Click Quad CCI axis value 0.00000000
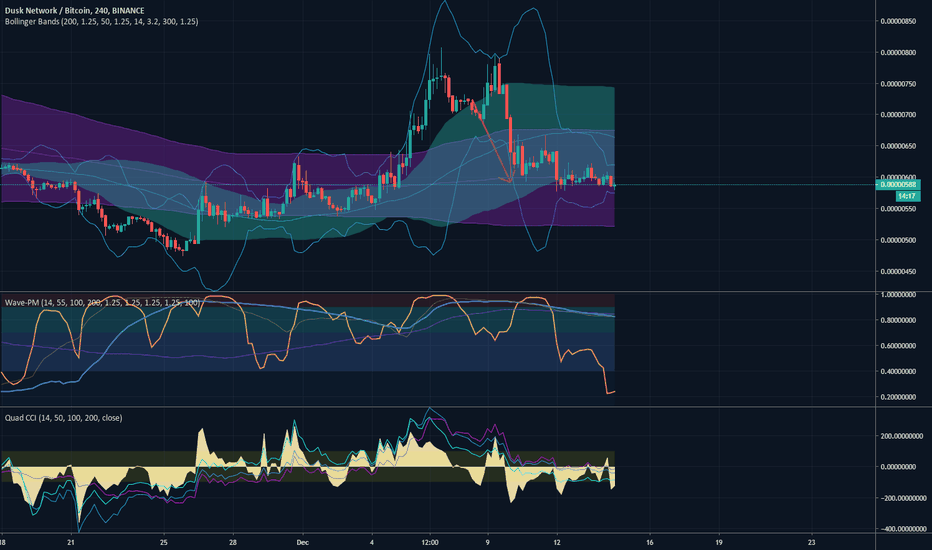The height and width of the screenshot is (550, 932). [898, 467]
